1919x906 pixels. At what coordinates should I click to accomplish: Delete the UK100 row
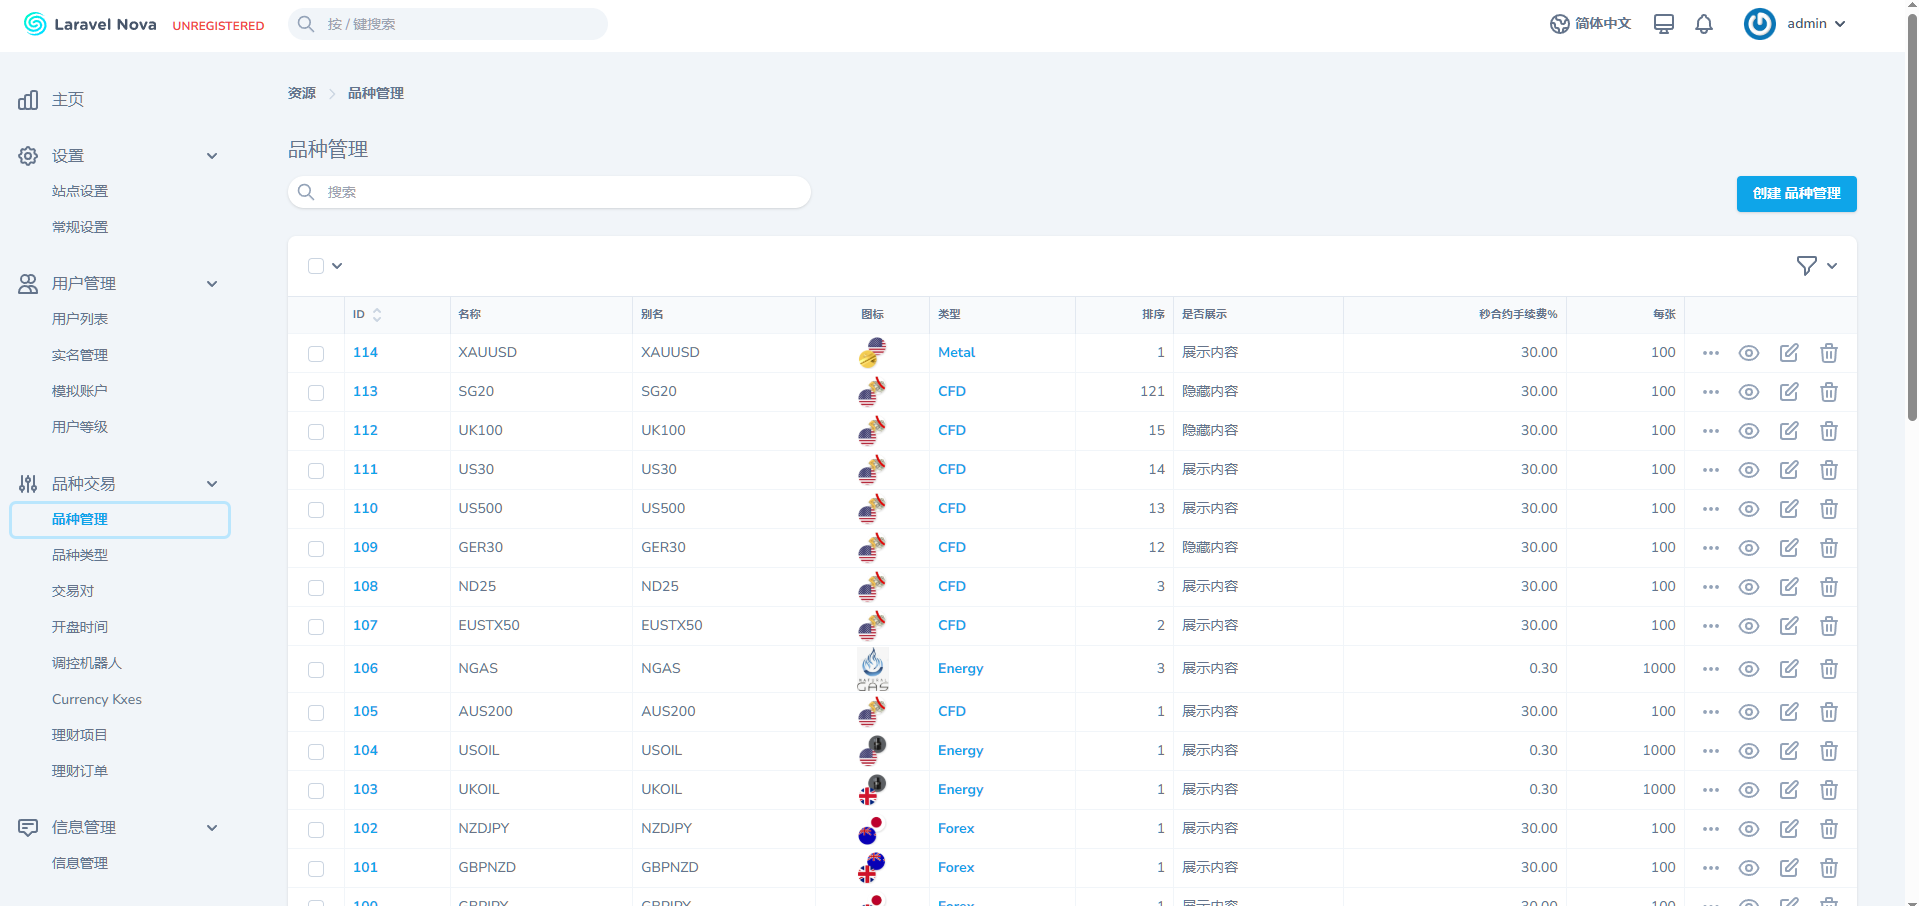click(1829, 431)
